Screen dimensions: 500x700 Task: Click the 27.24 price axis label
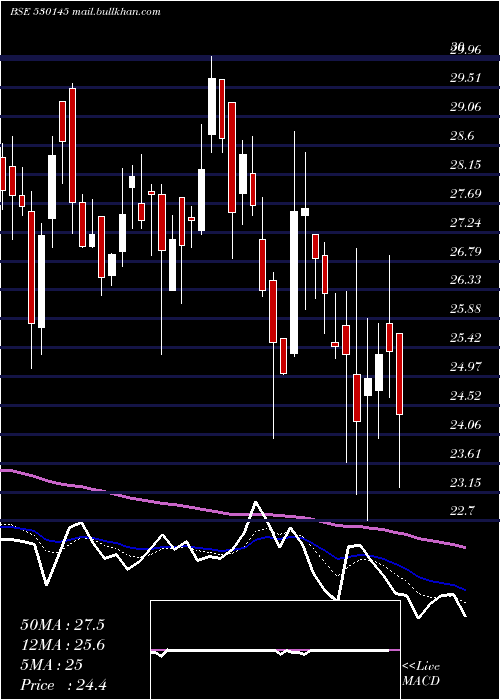pos(466,223)
